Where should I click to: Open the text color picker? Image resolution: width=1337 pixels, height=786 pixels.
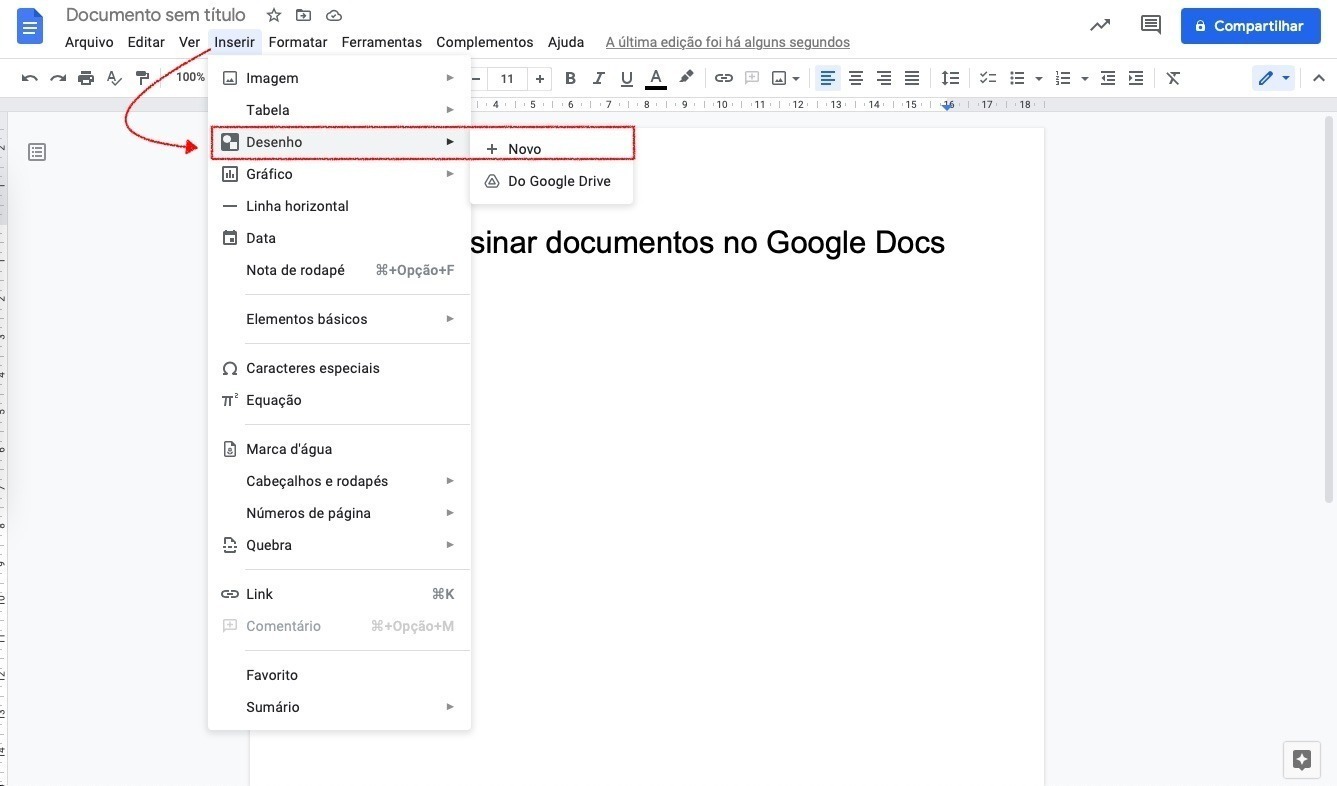point(656,78)
